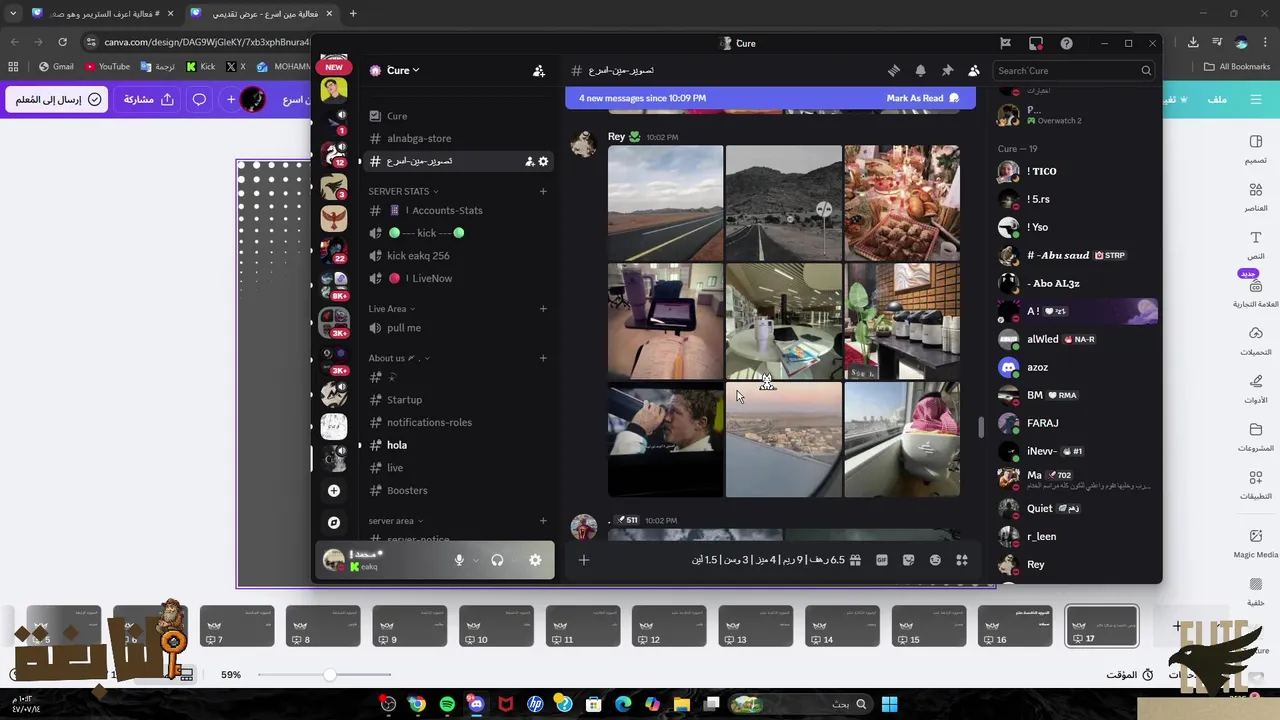Open microphone input options arrow
The width and height of the screenshot is (1280, 720).
tap(475, 560)
